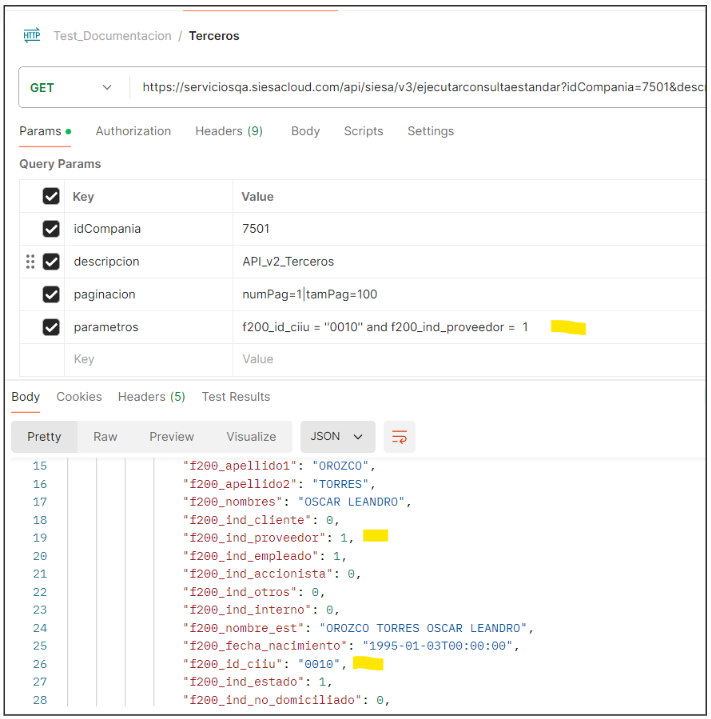
Task: Open the Test Results tab
Action: click(x=236, y=397)
